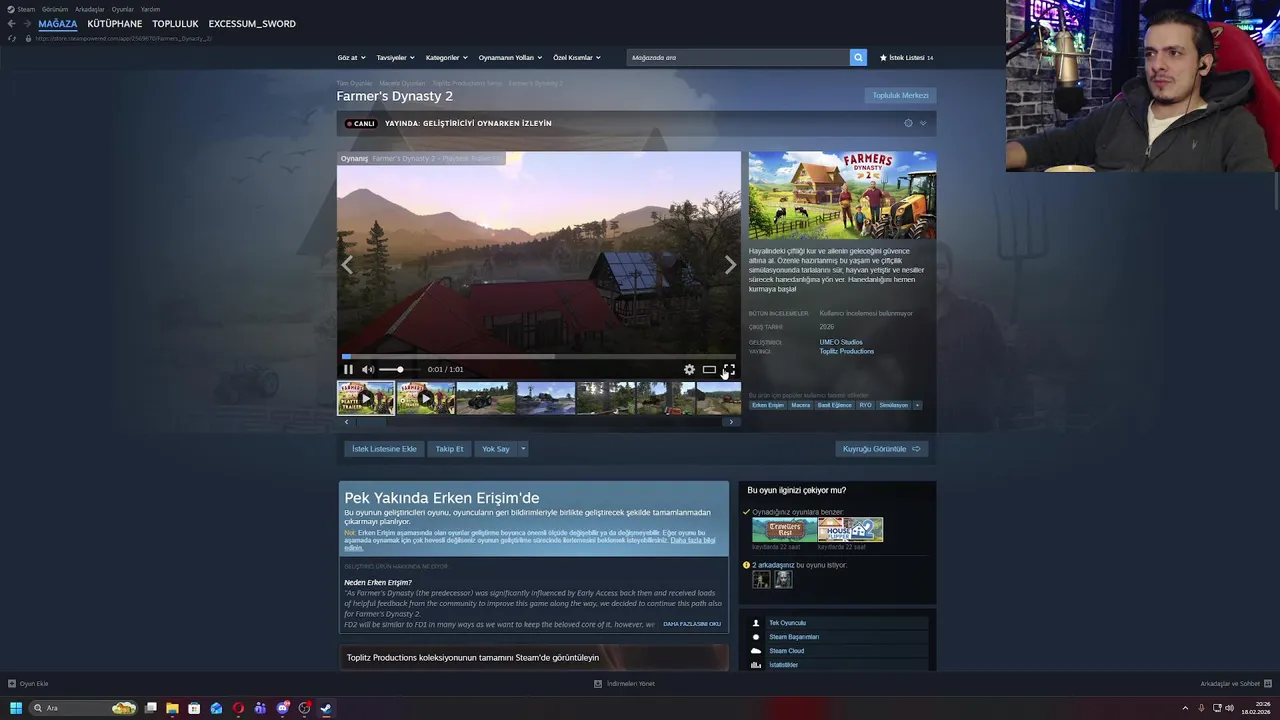Nudge thumbnail strip left arrow
Screen dimensions: 1280x720
[x=346, y=422]
